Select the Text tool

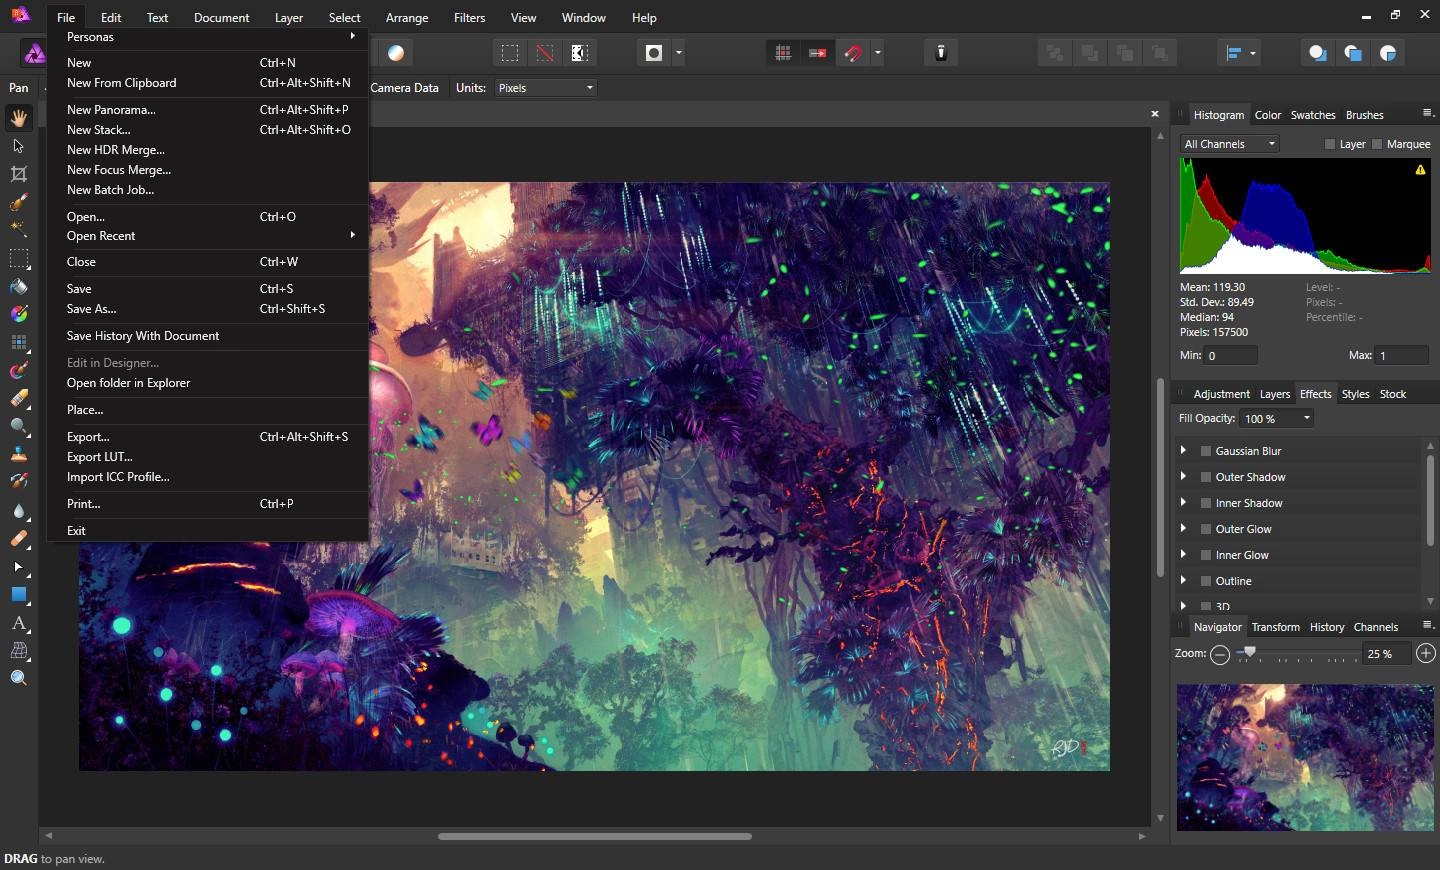tap(18, 623)
